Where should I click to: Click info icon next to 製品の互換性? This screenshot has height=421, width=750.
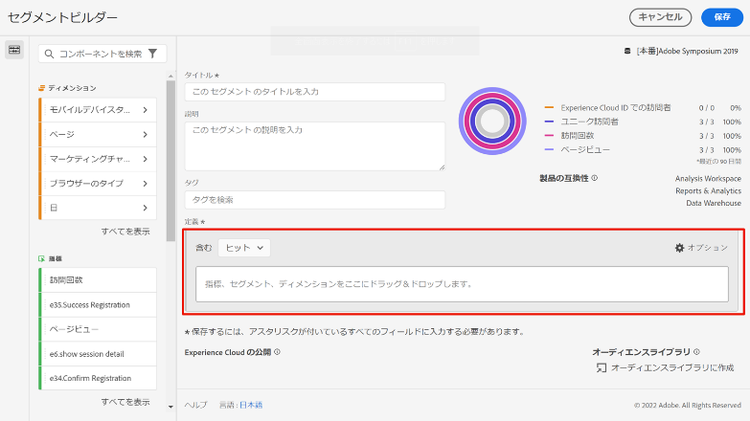[x=594, y=179]
